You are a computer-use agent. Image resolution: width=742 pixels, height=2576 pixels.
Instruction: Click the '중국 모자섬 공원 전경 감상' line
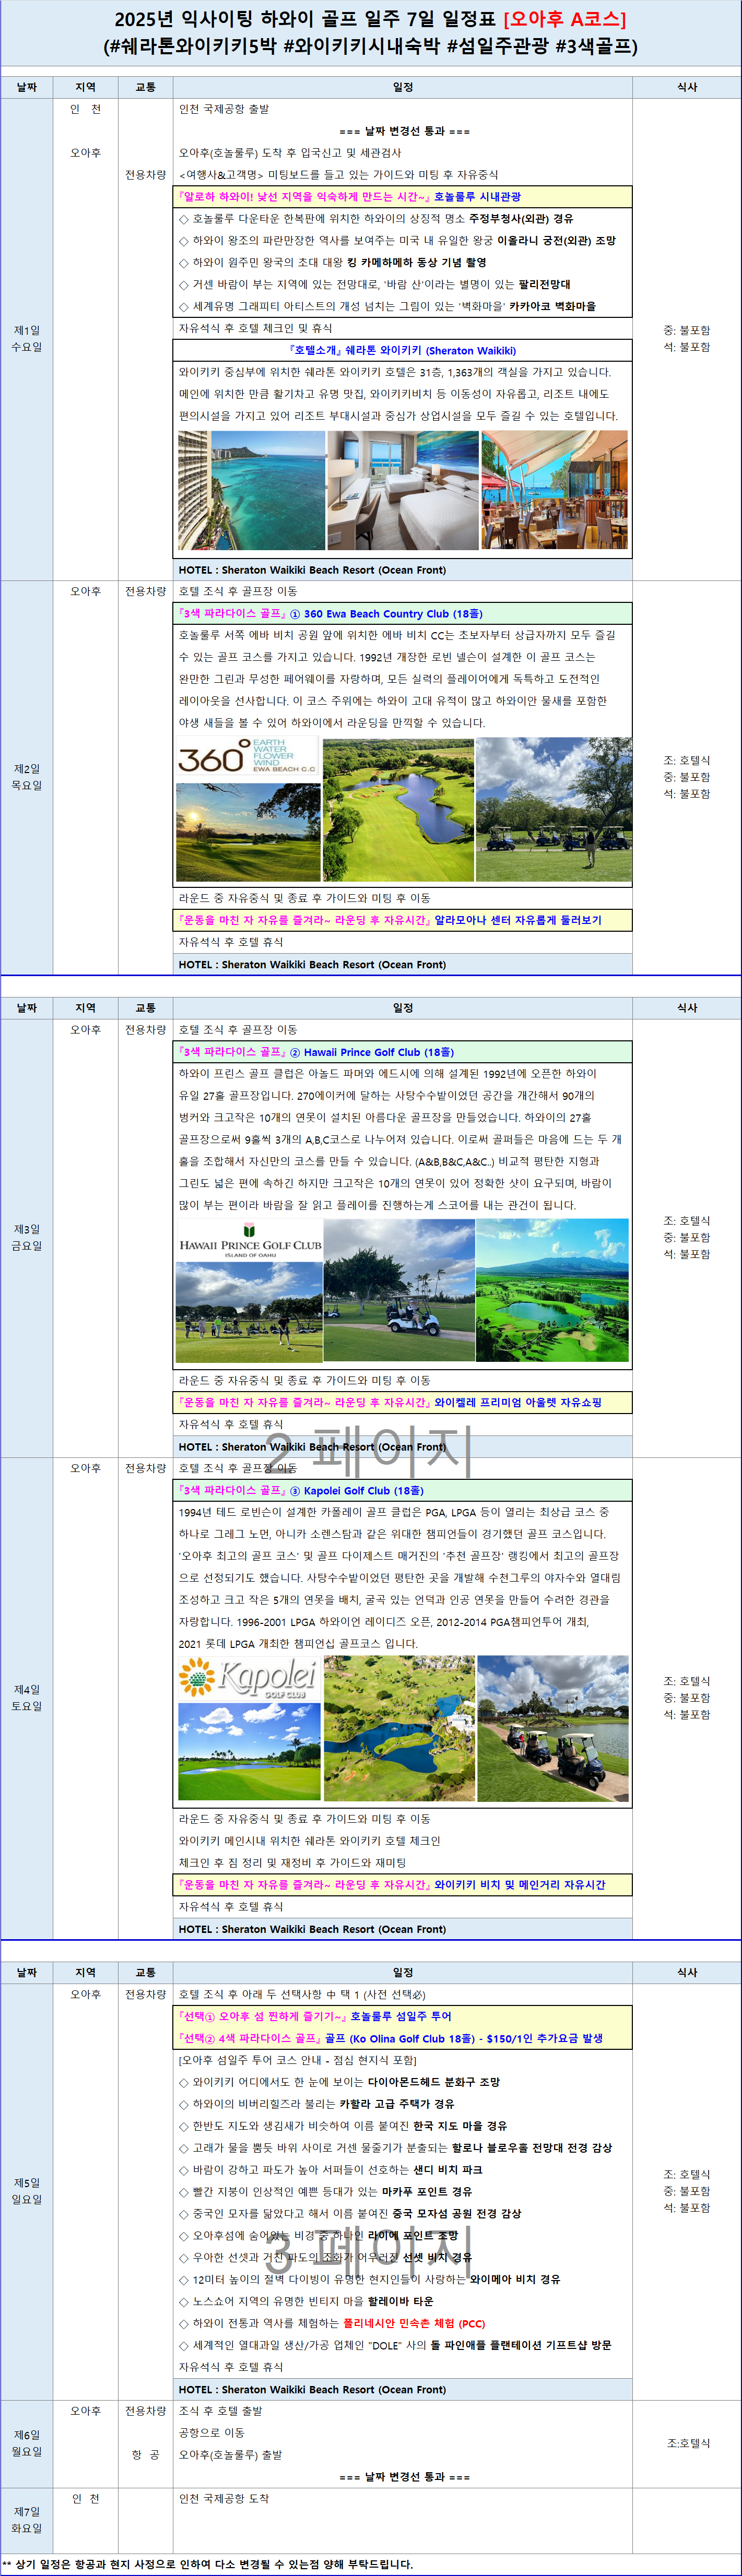coord(350,2214)
